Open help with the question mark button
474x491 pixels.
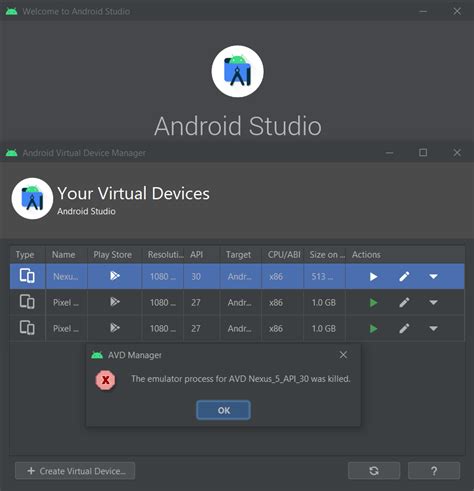click(434, 471)
